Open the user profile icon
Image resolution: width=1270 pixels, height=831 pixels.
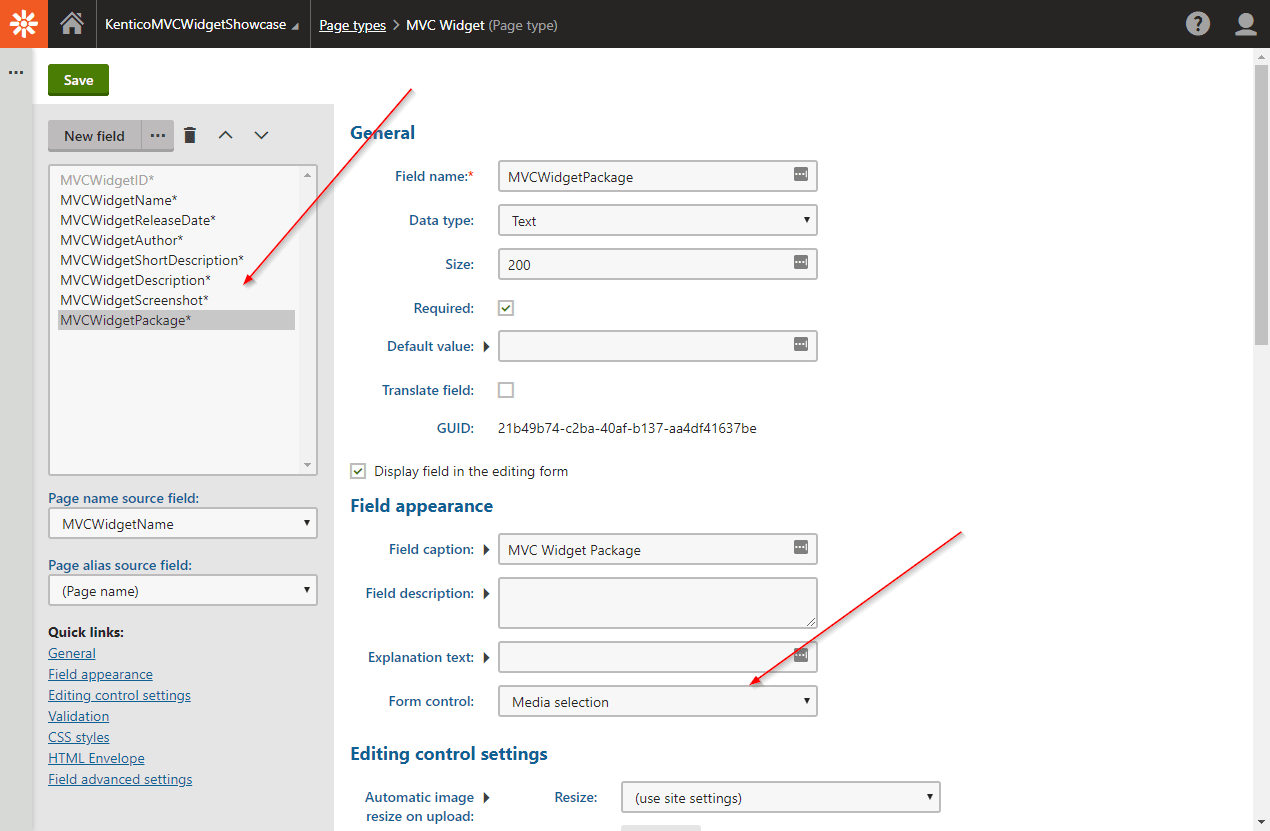pos(1246,24)
